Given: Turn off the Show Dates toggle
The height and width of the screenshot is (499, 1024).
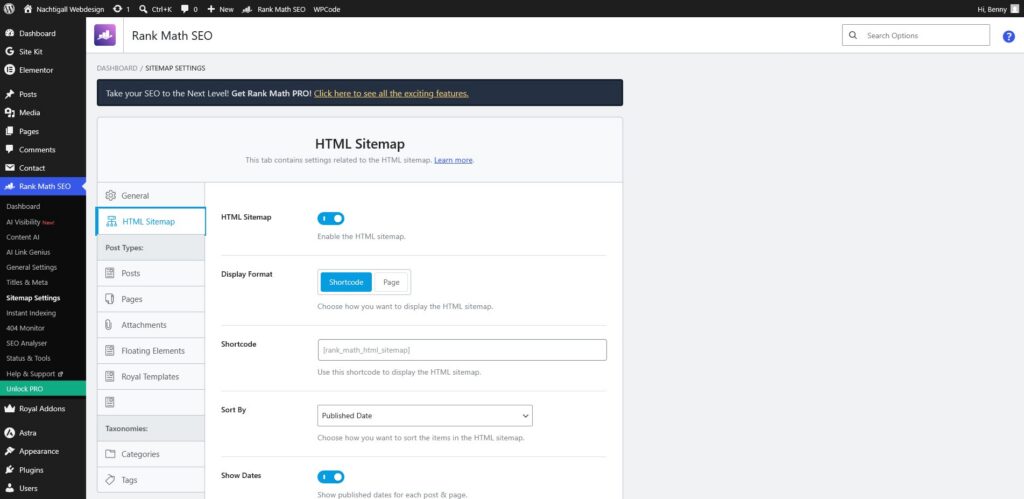Looking at the screenshot, I should point(330,477).
